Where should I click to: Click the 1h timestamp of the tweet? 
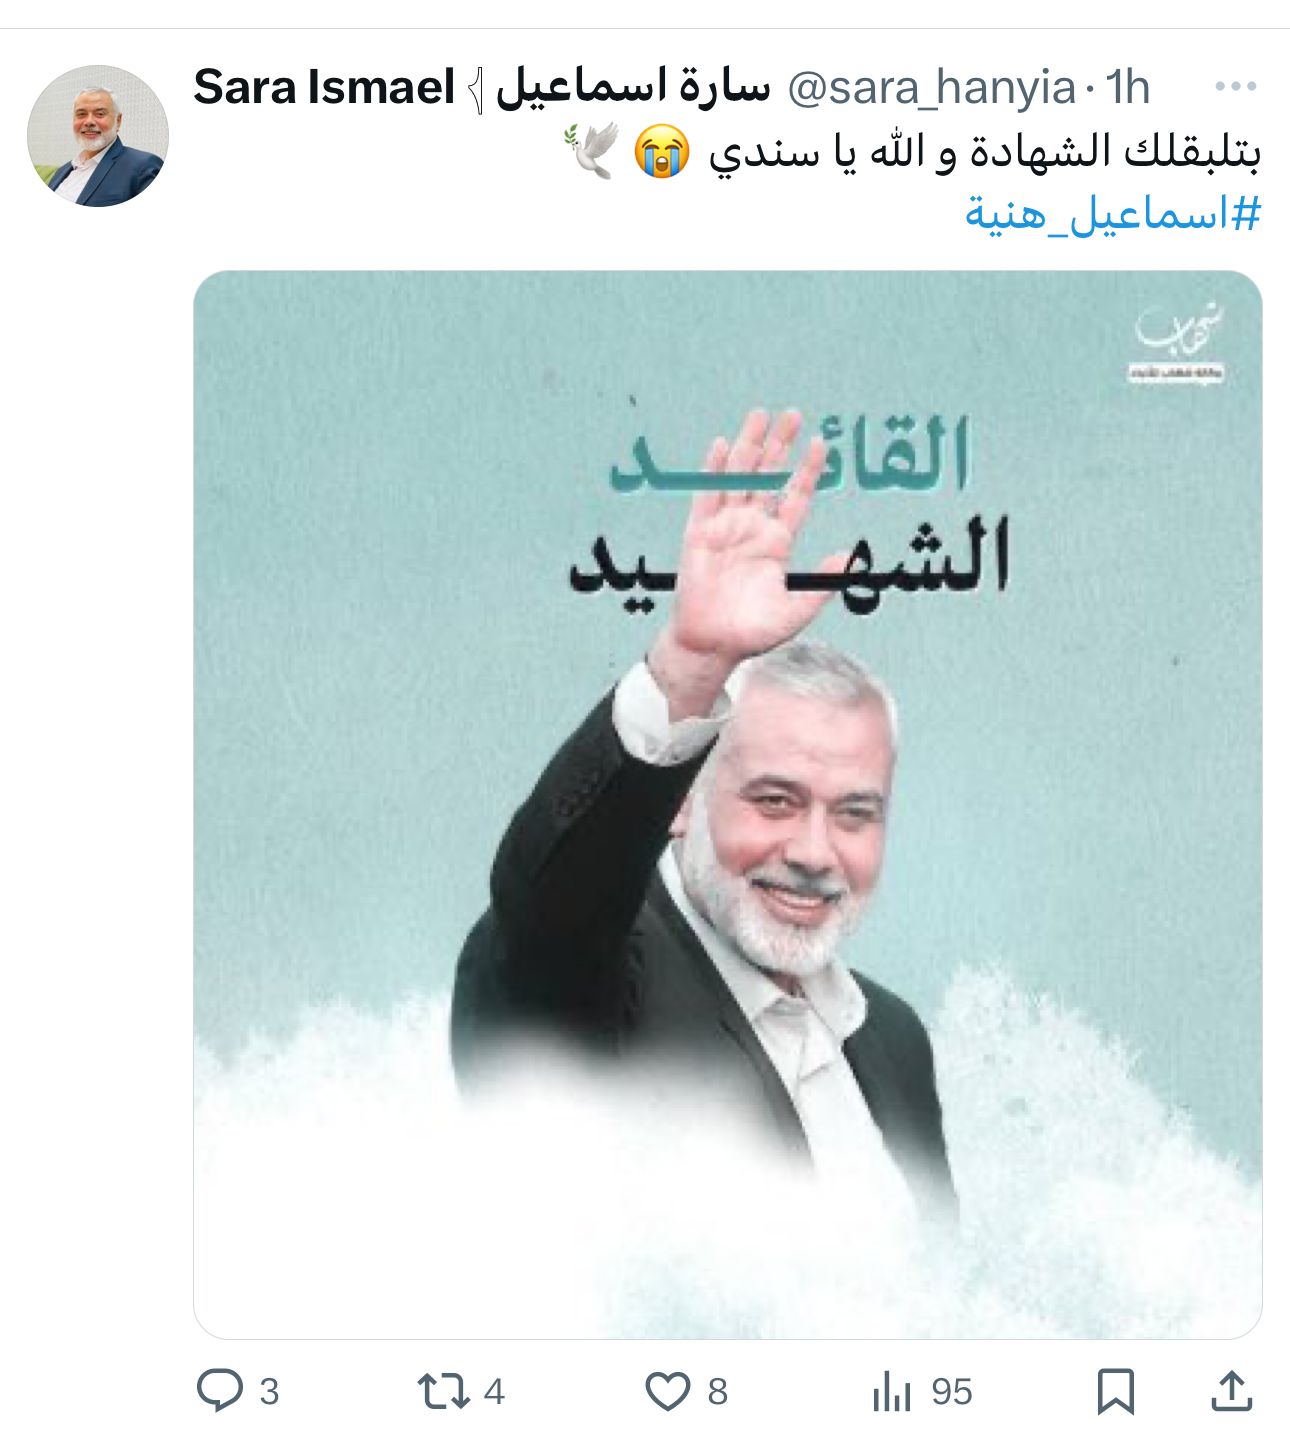pos(1128,88)
